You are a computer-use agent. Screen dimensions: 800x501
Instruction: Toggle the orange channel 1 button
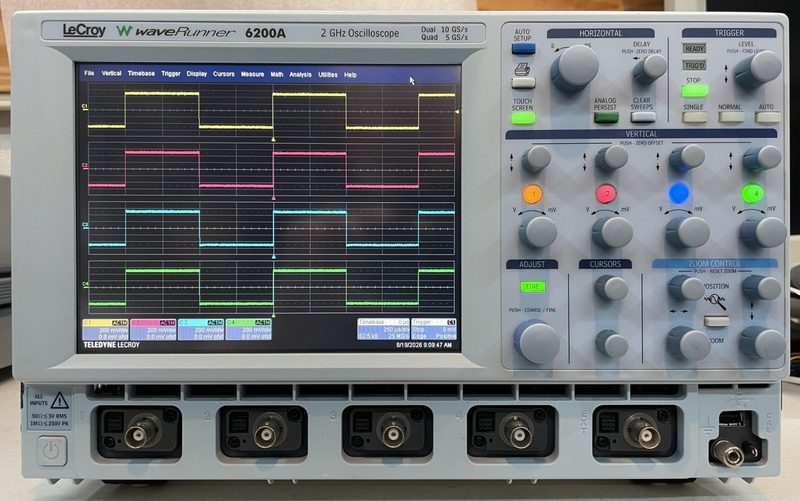[x=533, y=194]
